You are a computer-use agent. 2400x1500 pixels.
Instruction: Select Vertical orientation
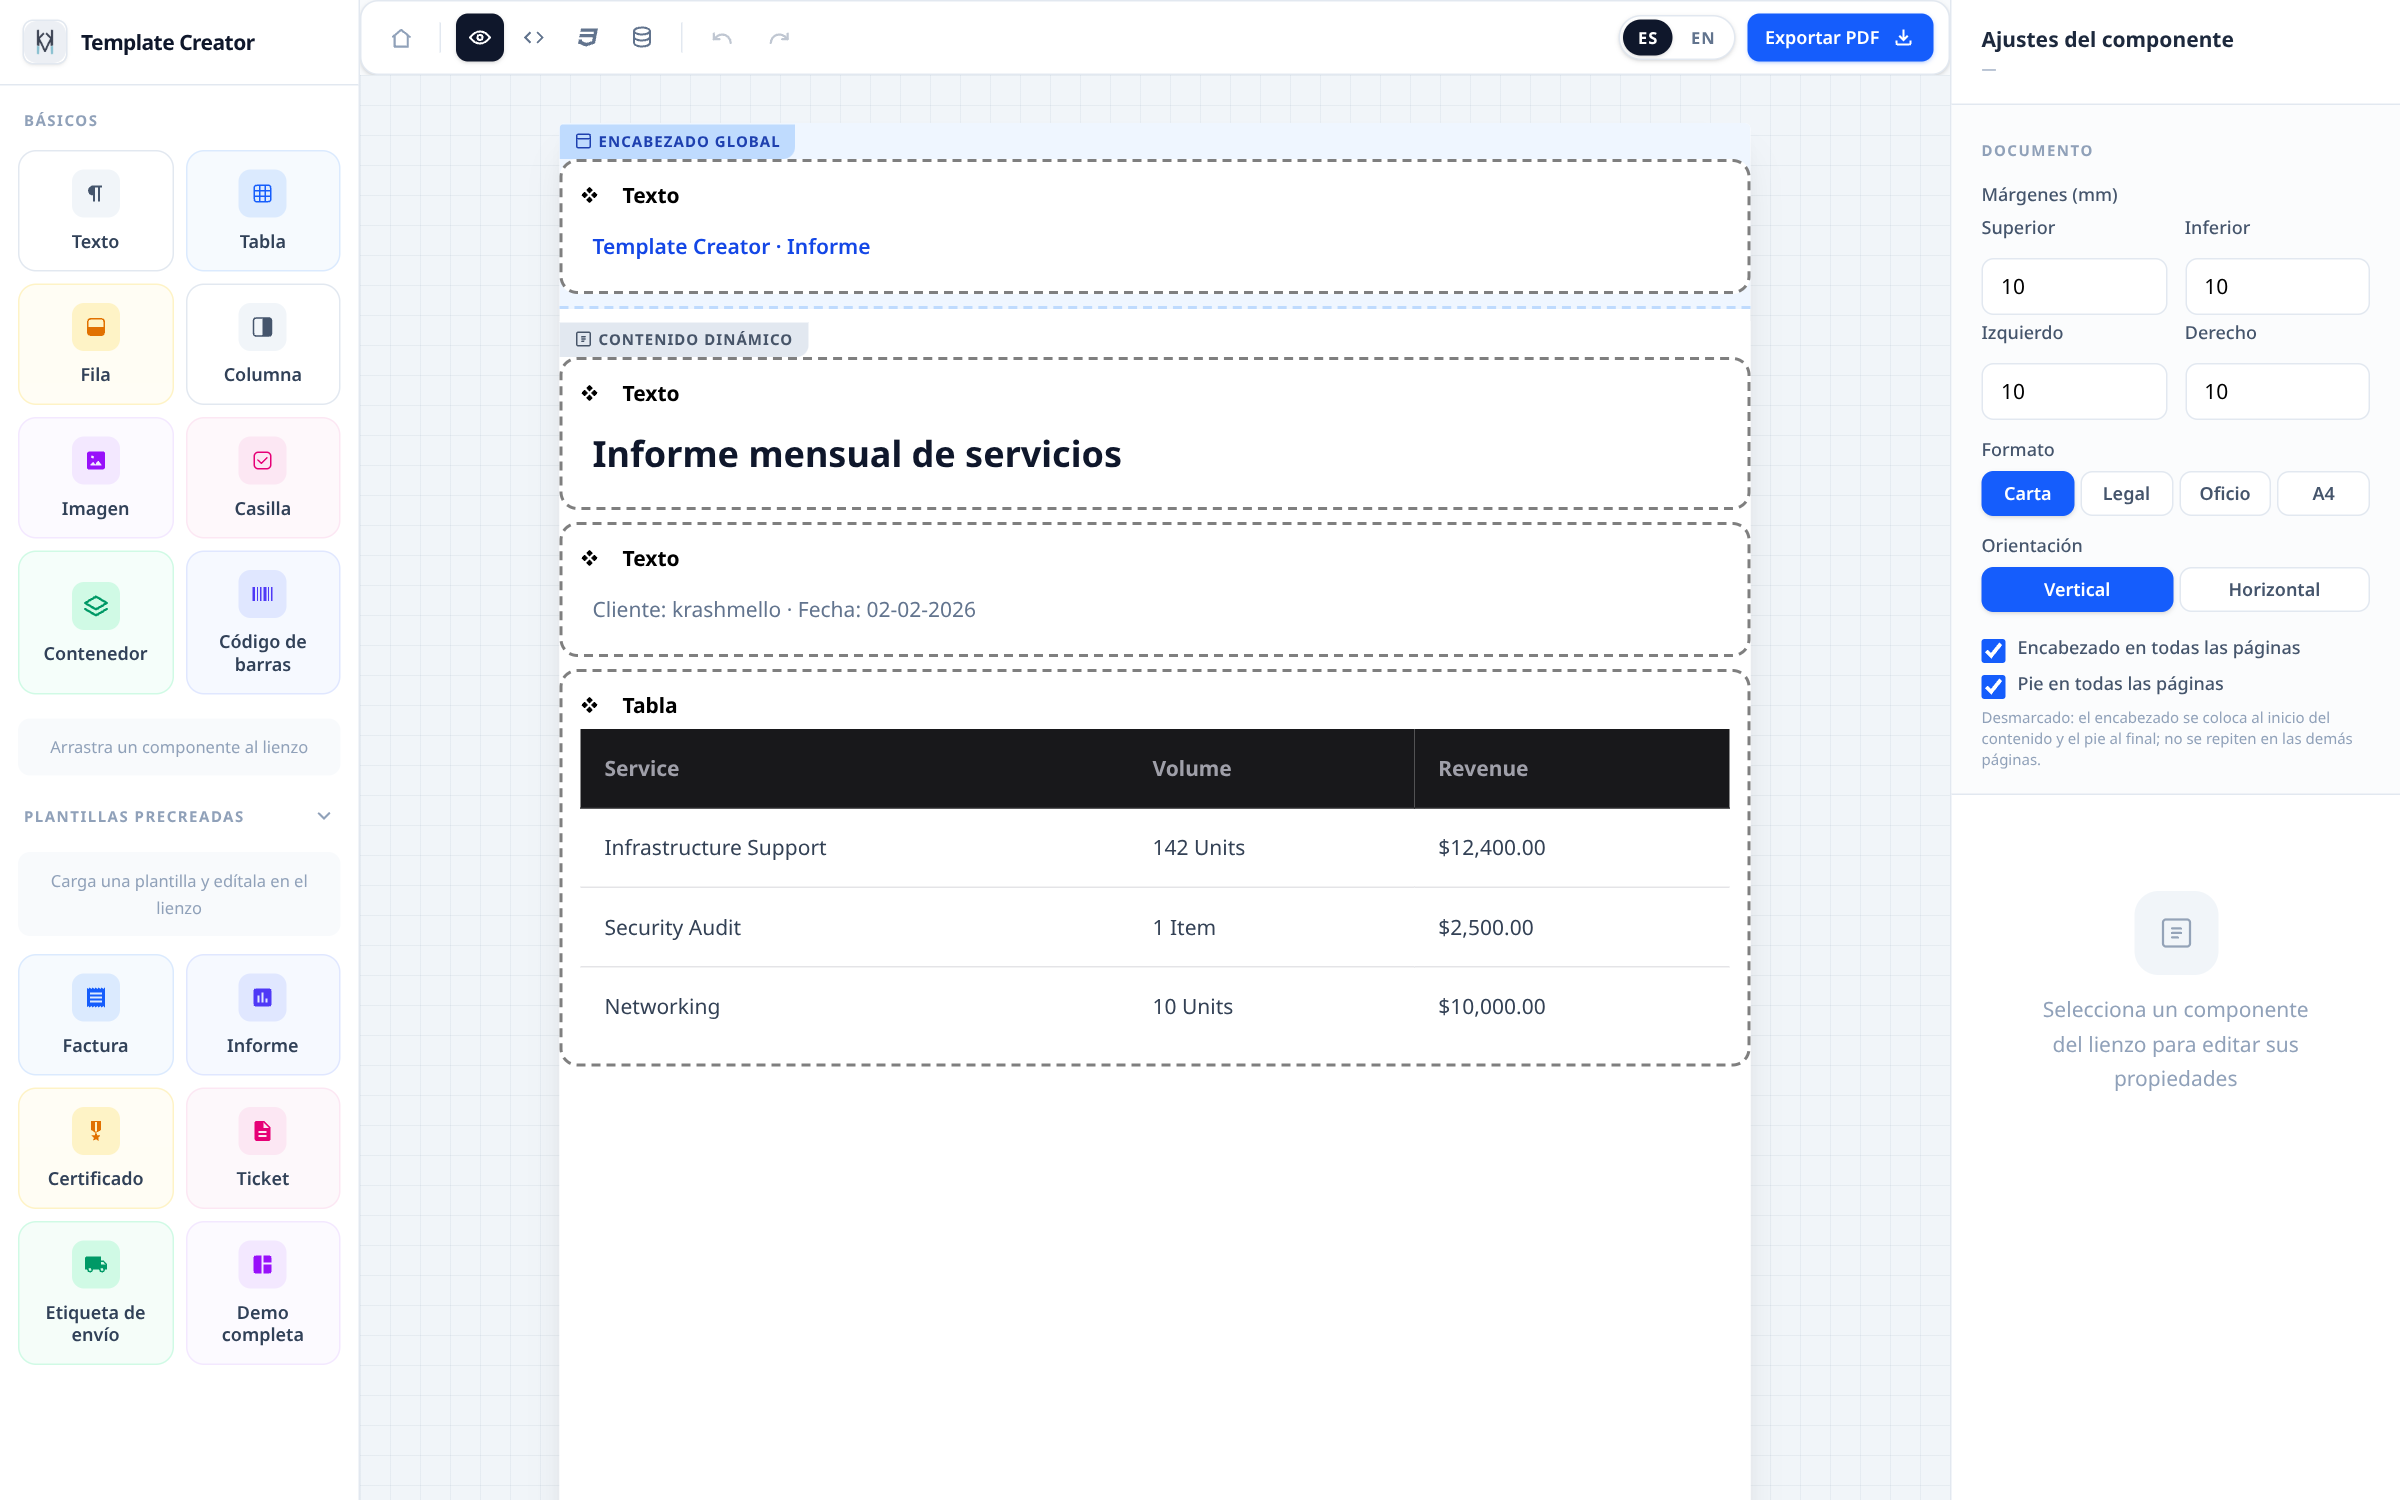2077,589
